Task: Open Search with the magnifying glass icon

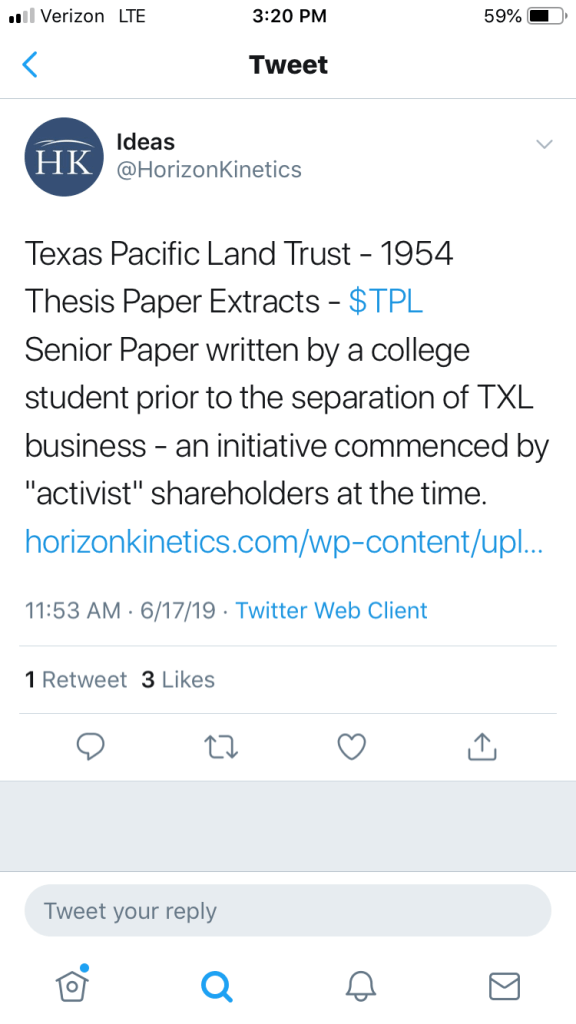Action: [216, 986]
